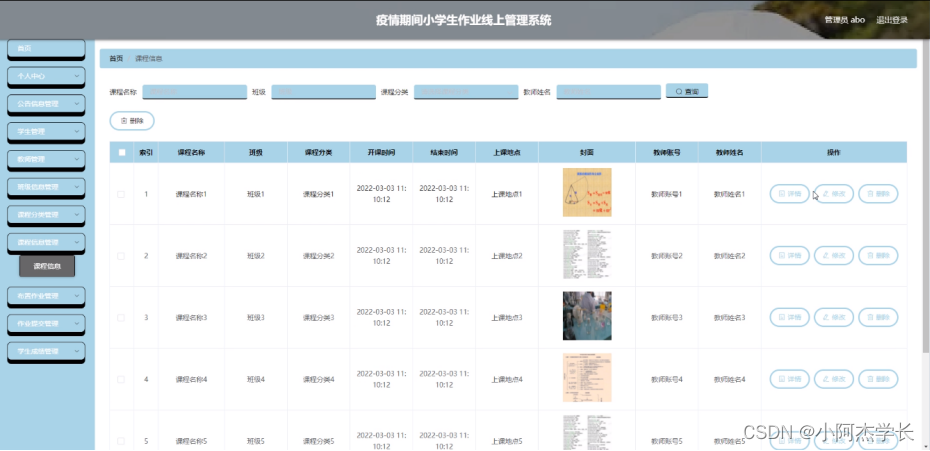Click the 上课地点 column header
The height and width of the screenshot is (451, 930).
click(x=507, y=153)
